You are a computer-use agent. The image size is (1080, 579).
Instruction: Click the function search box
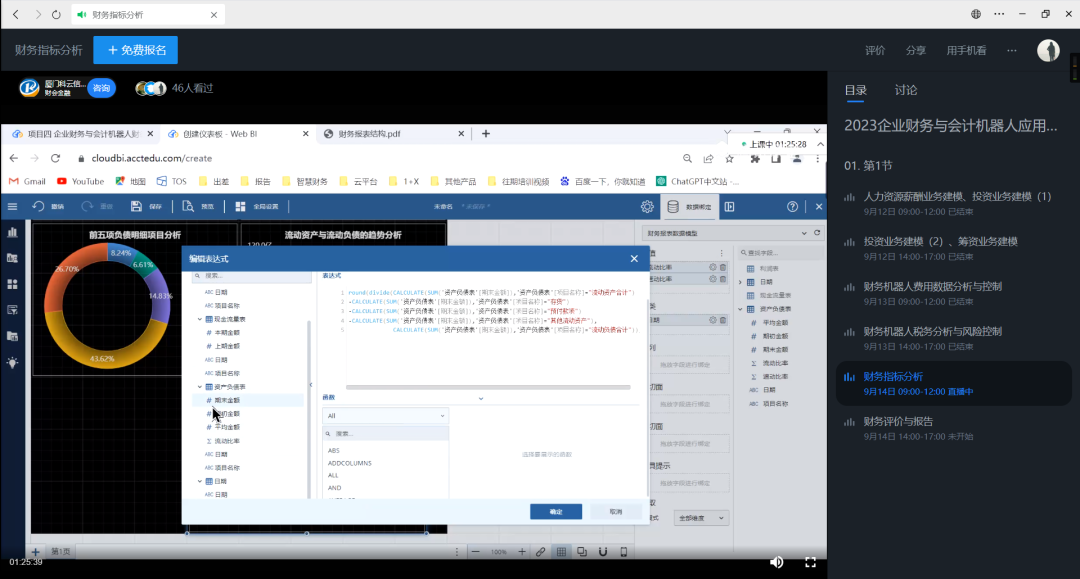(386, 434)
